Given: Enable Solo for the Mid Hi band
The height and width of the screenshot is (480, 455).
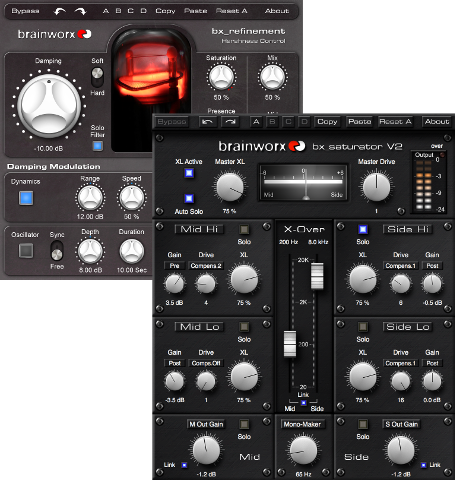Looking at the screenshot, I should (244, 229).
